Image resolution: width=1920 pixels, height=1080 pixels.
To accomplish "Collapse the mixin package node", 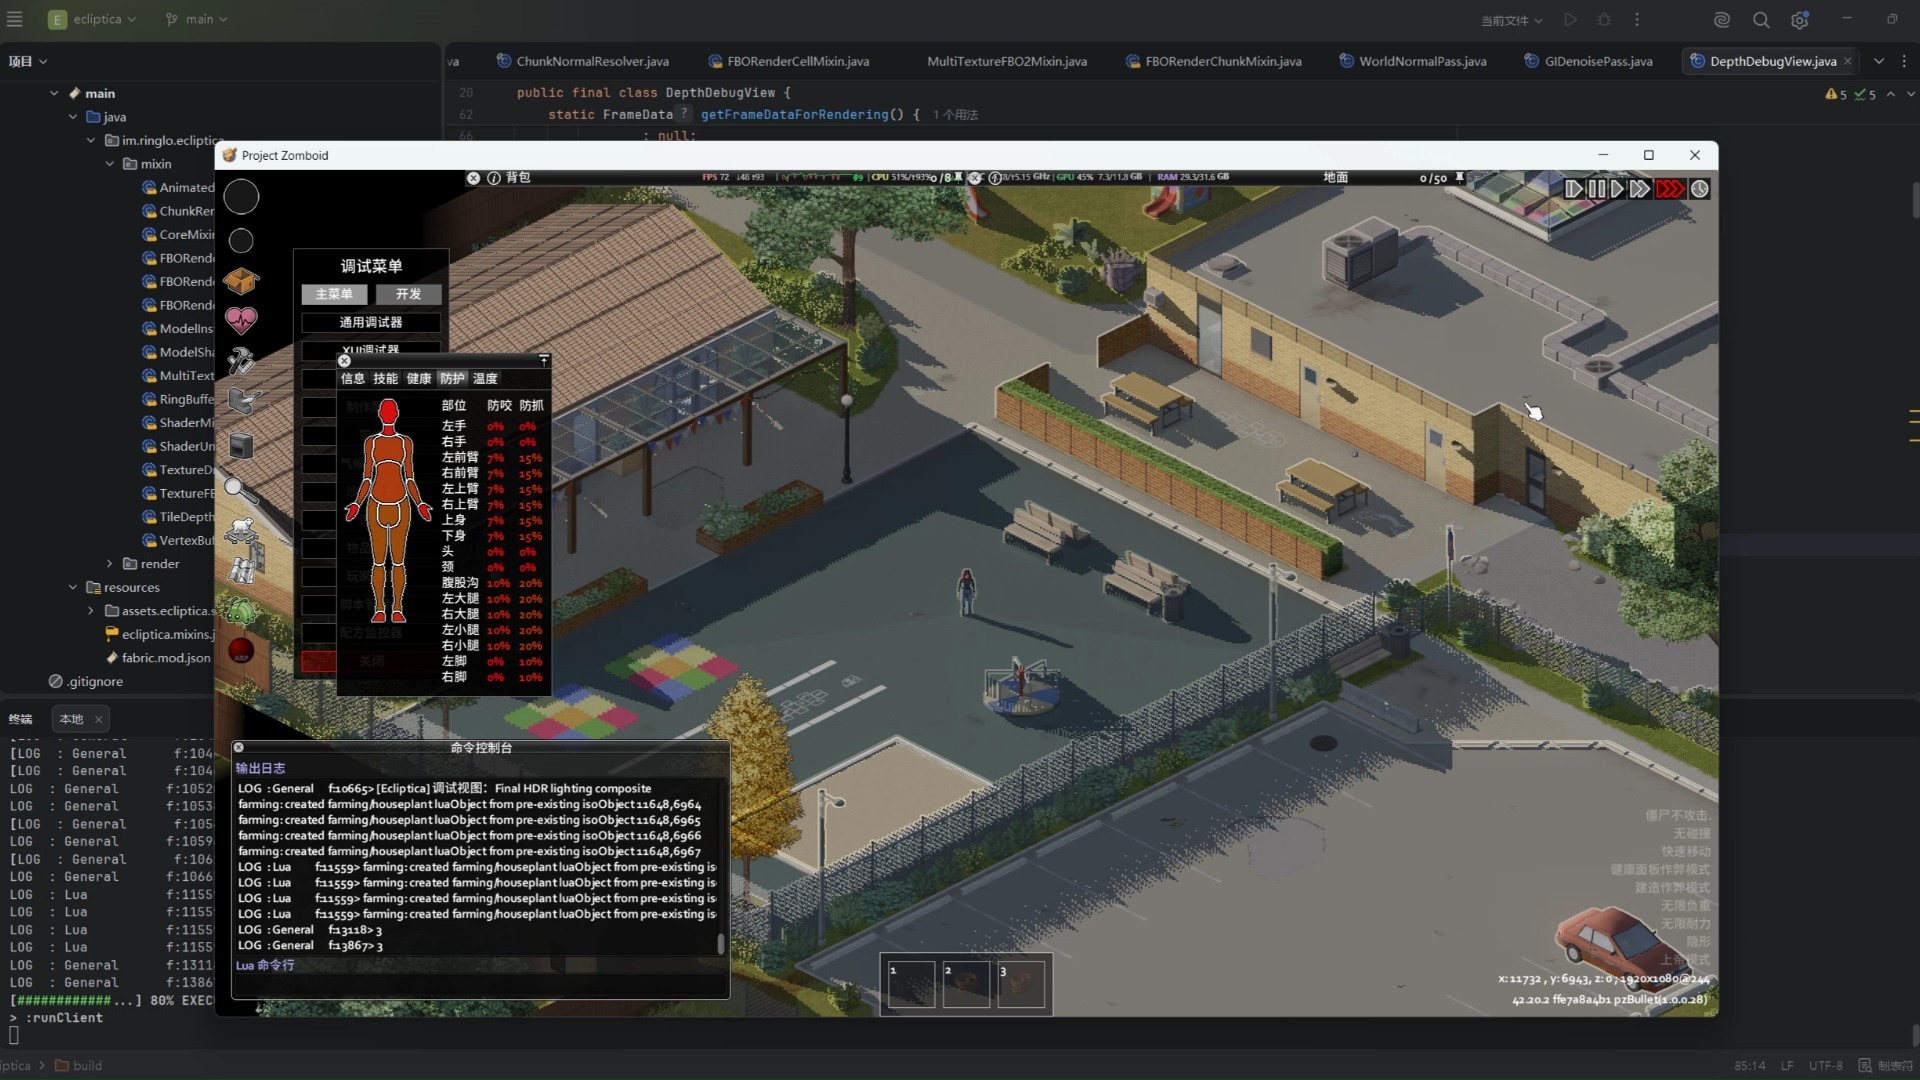I will pyautogui.click(x=110, y=164).
